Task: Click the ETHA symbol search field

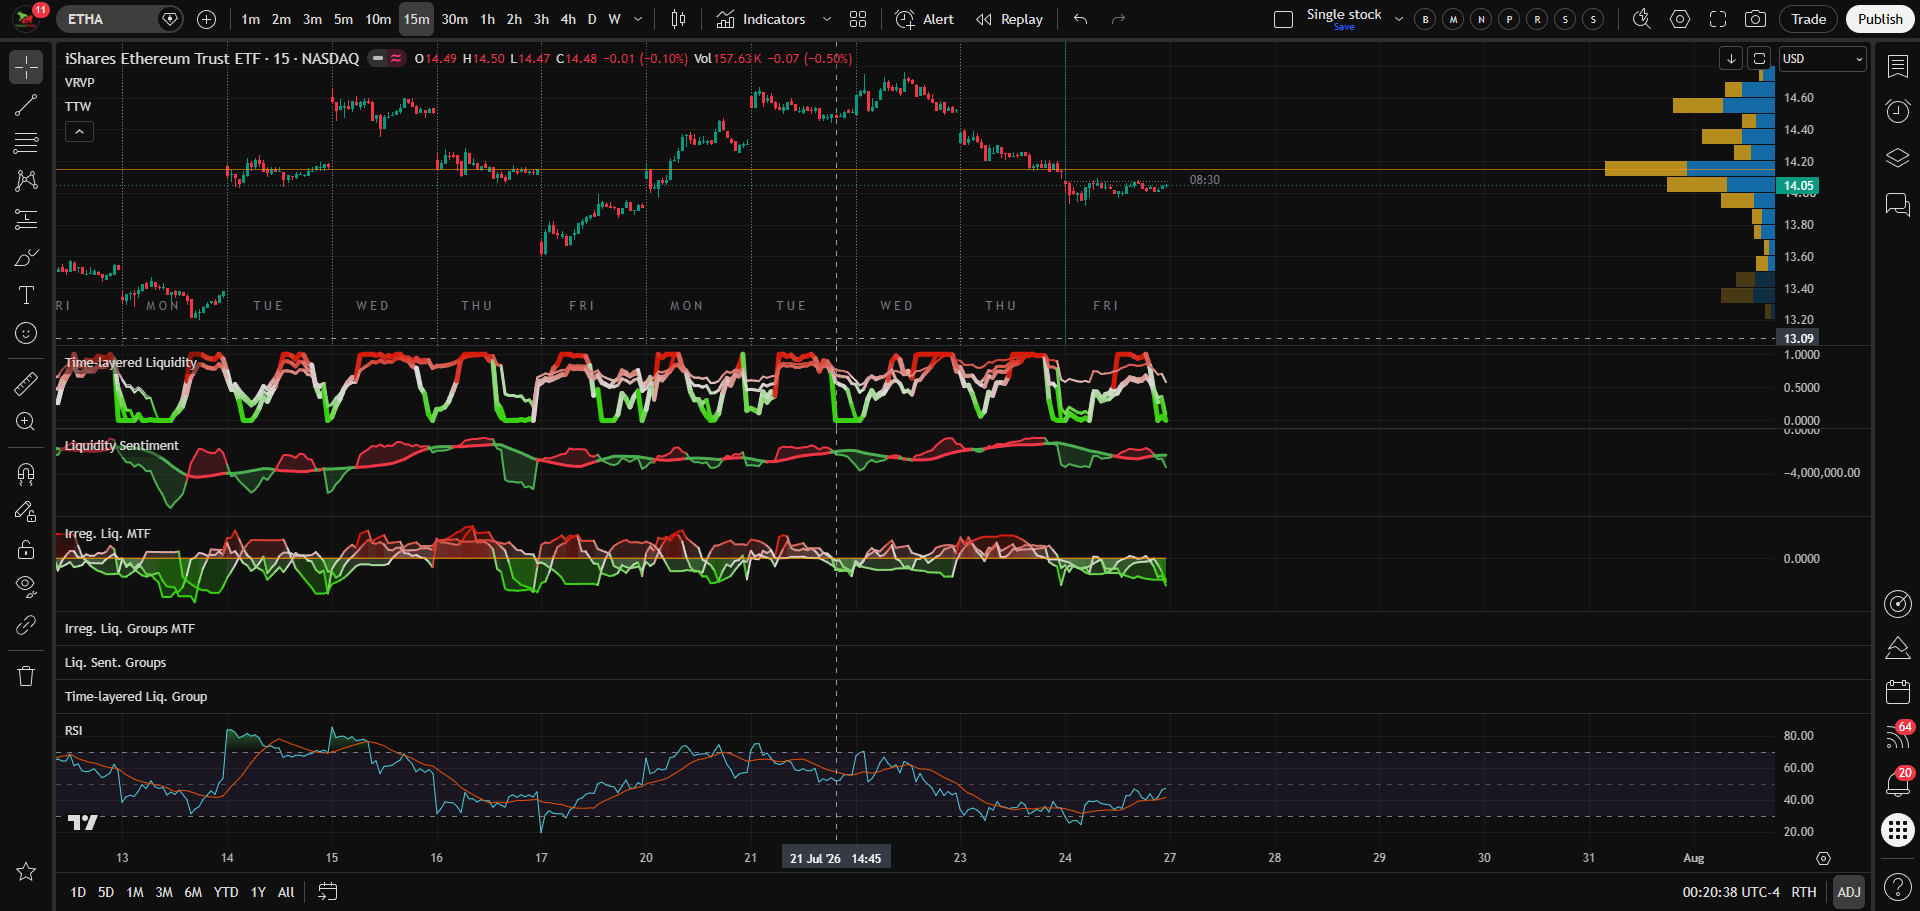Action: tap(110, 19)
